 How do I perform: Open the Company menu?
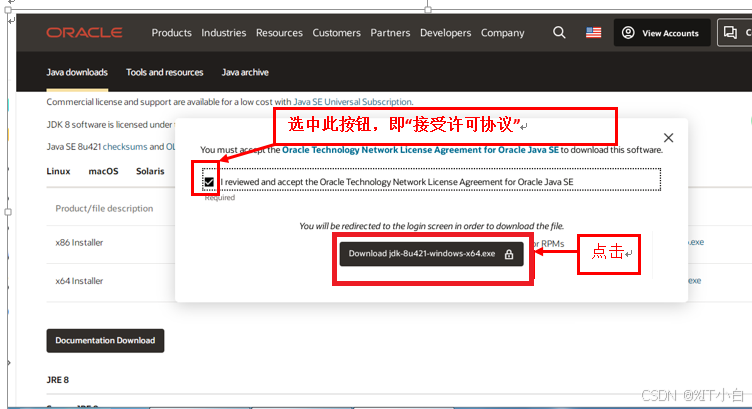503,33
